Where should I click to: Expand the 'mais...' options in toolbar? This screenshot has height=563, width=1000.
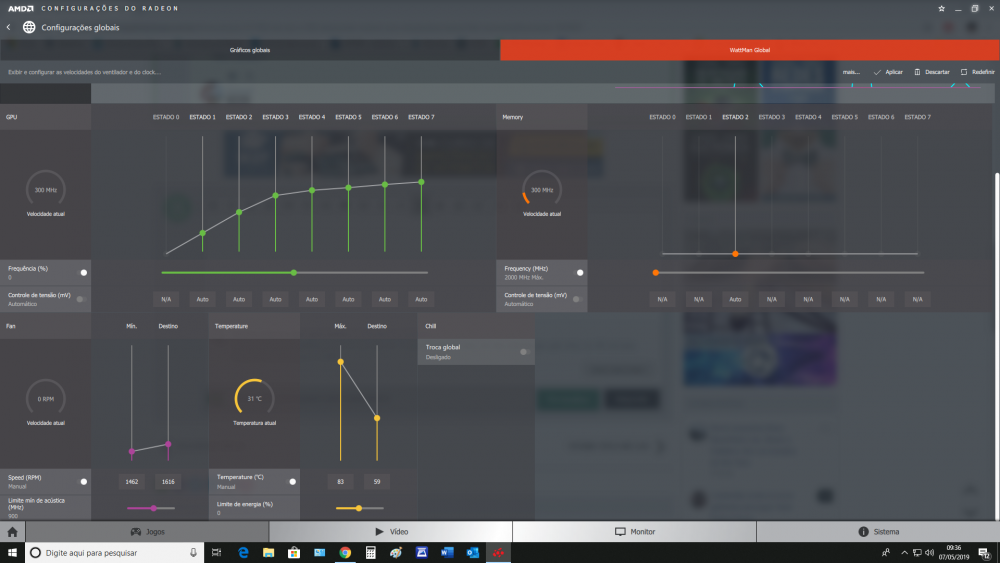click(x=851, y=72)
